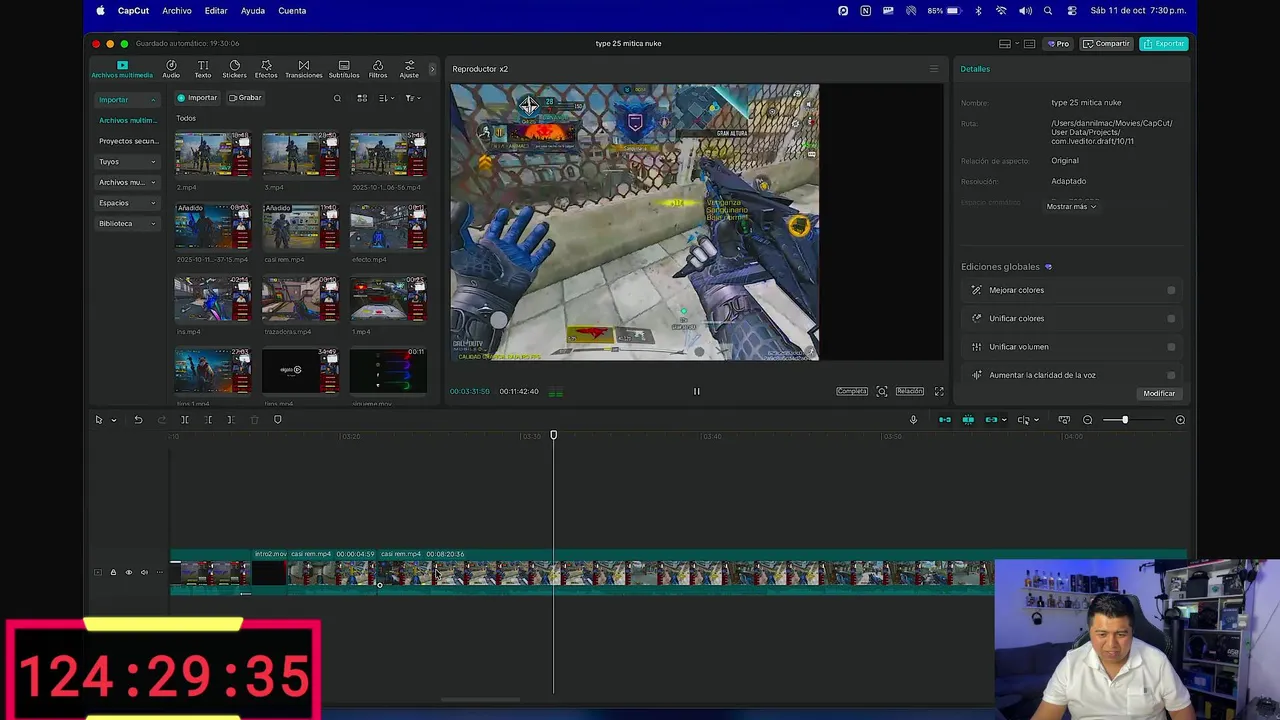Click the Compartir button
The width and height of the screenshot is (1280, 720).
point(1107,44)
